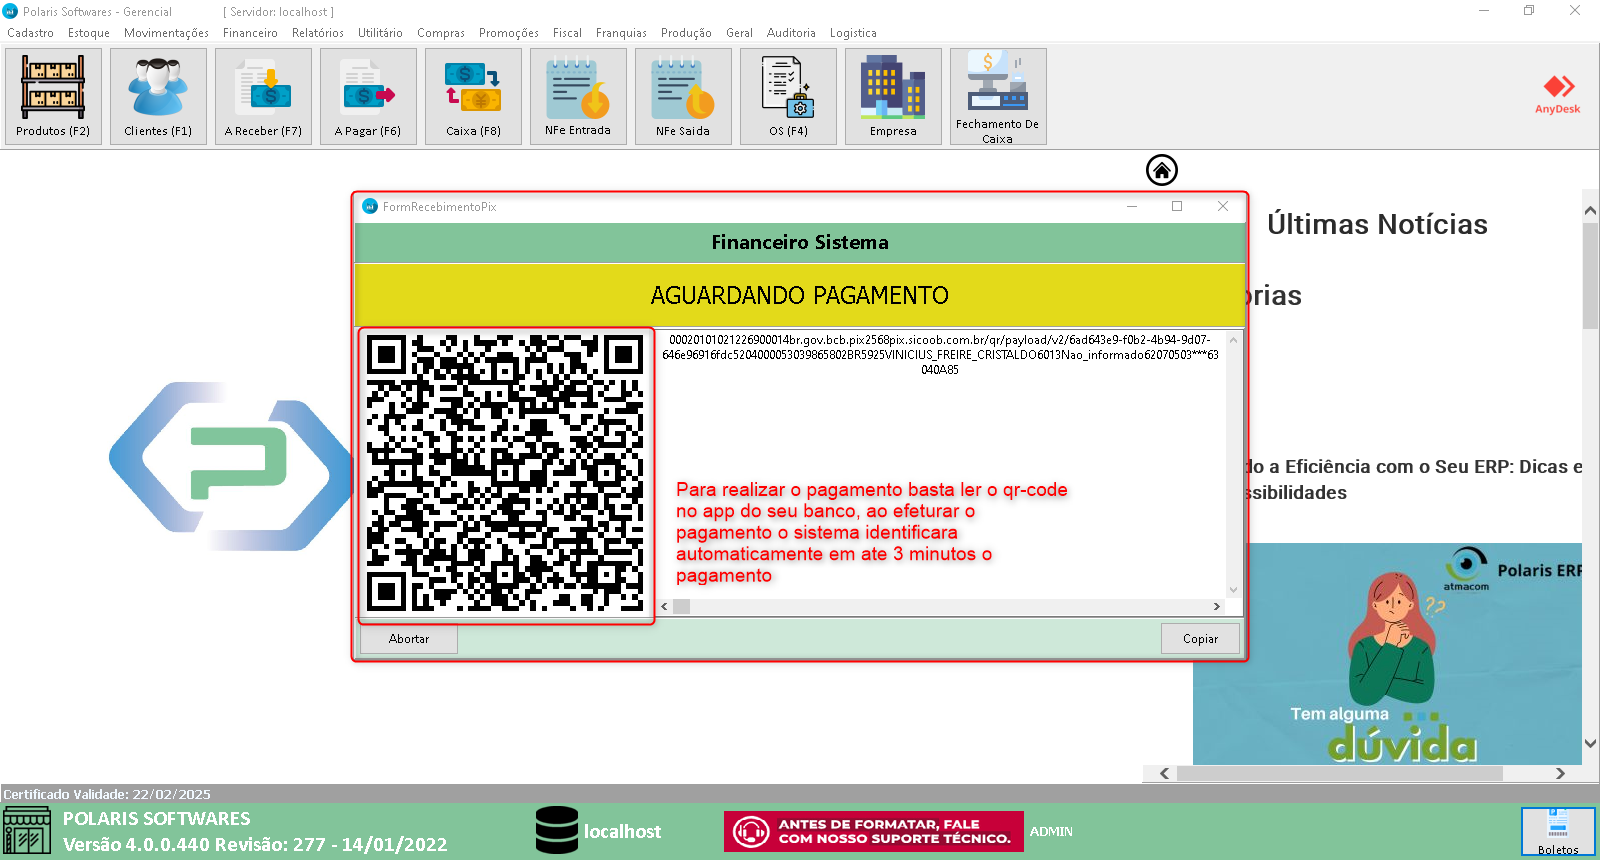
Task: Click the Abortar button
Action: 409,639
